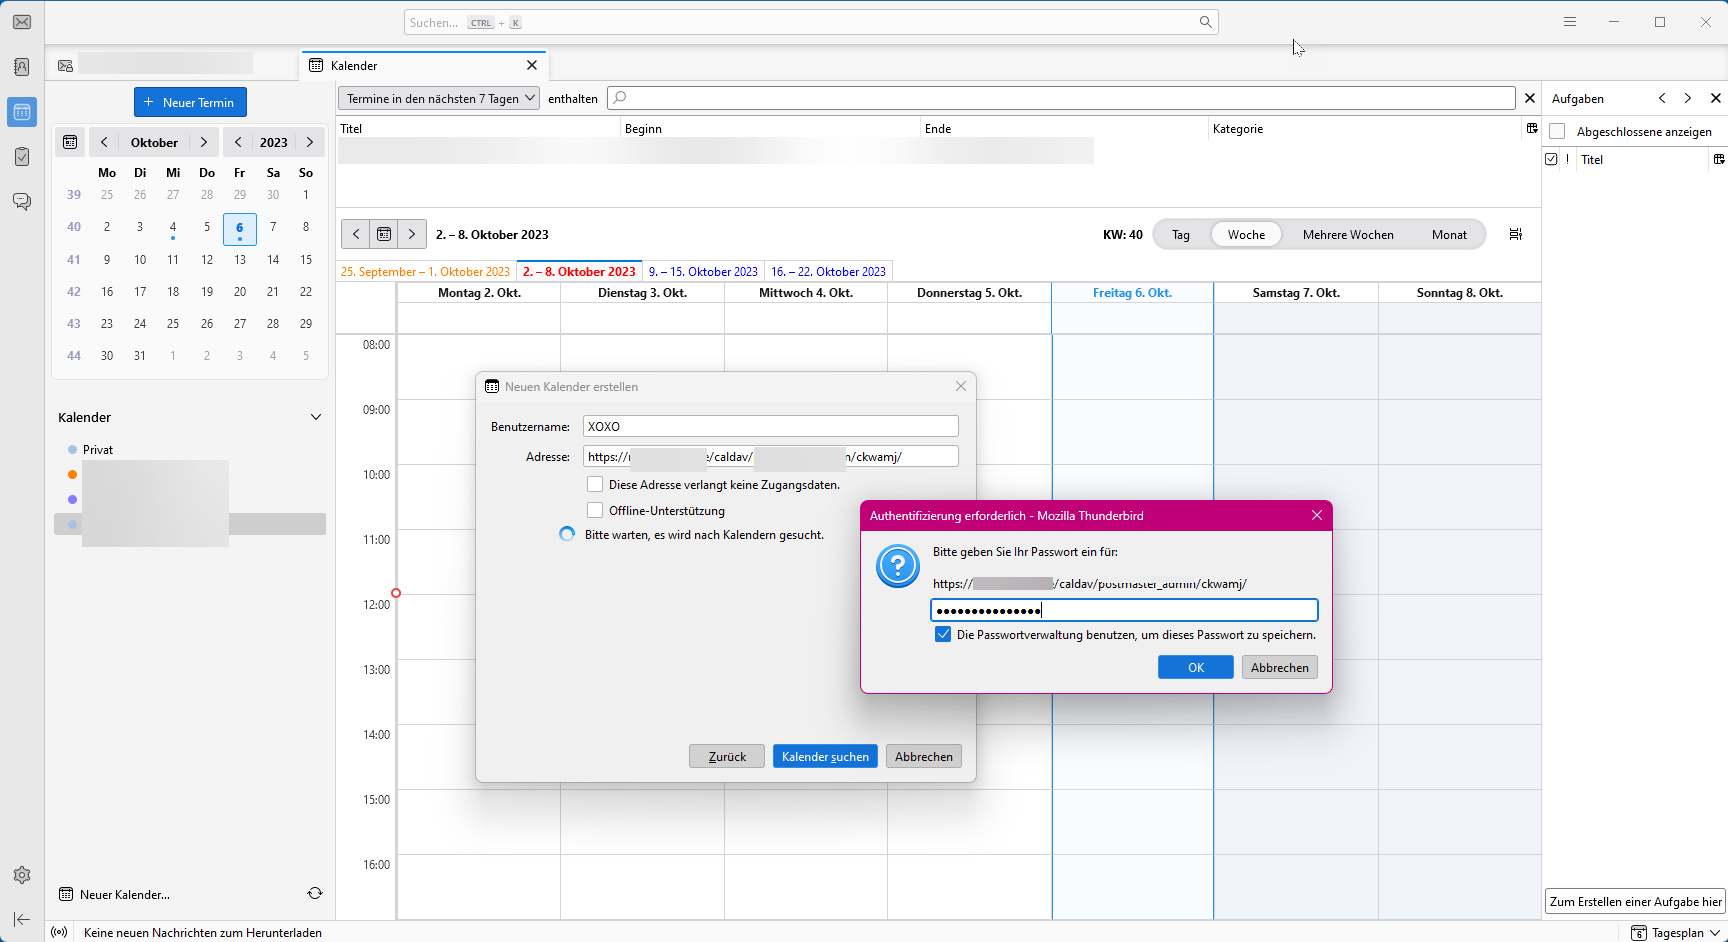Open the Tasks sidebar icon
1728x942 pixels.
(22, 157)
